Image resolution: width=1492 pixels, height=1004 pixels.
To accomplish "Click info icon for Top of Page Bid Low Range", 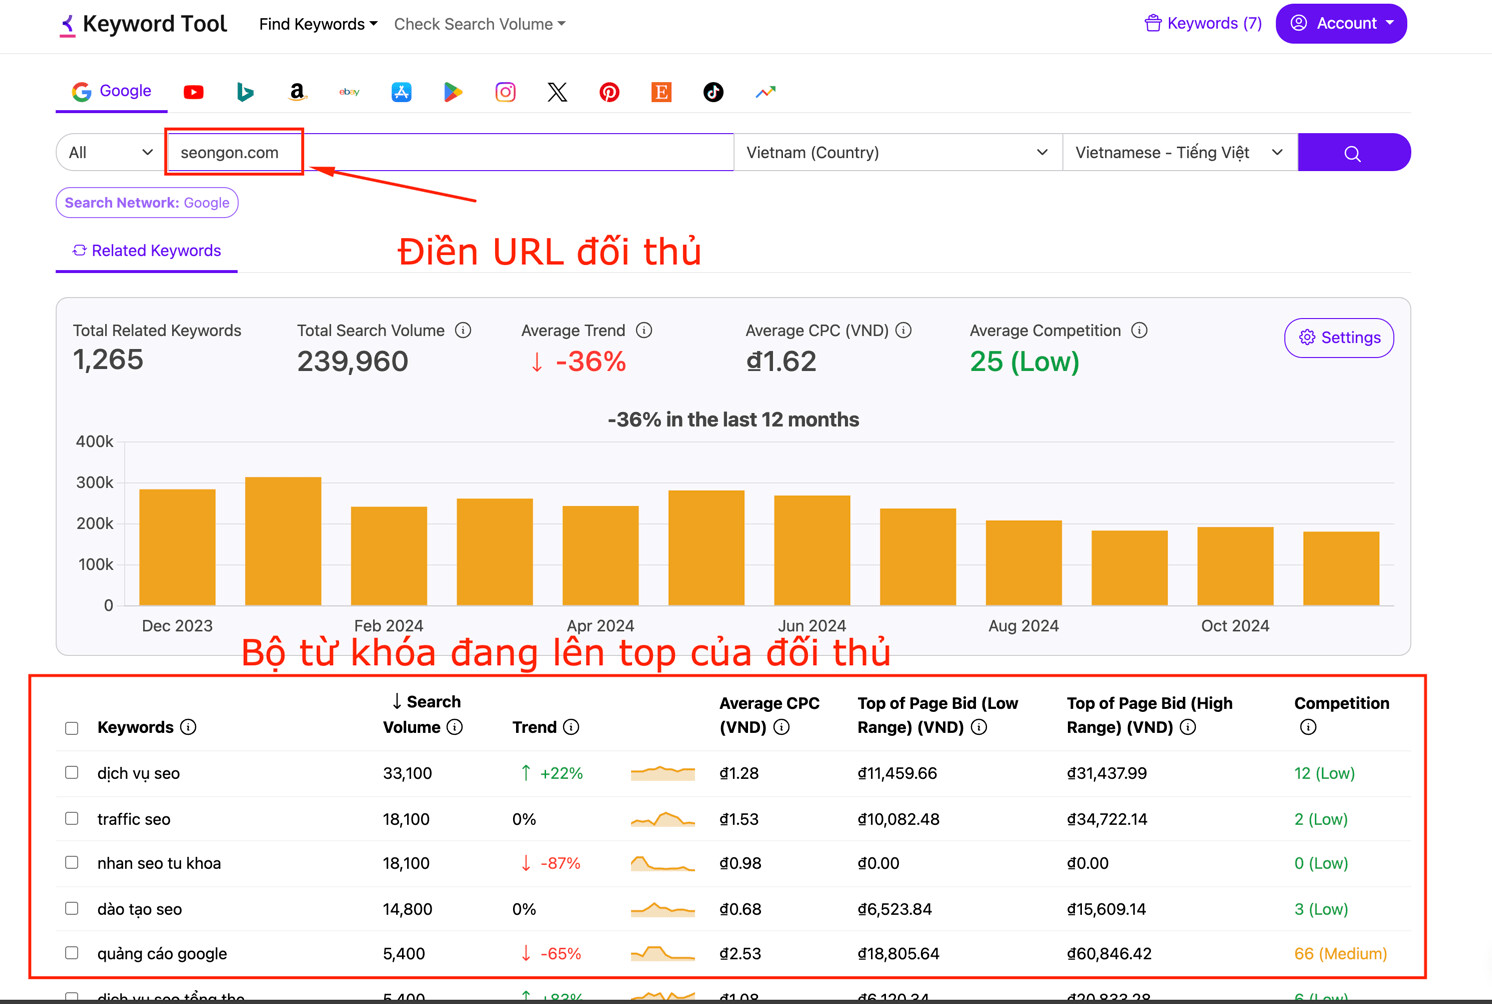I will click(979, 727).
